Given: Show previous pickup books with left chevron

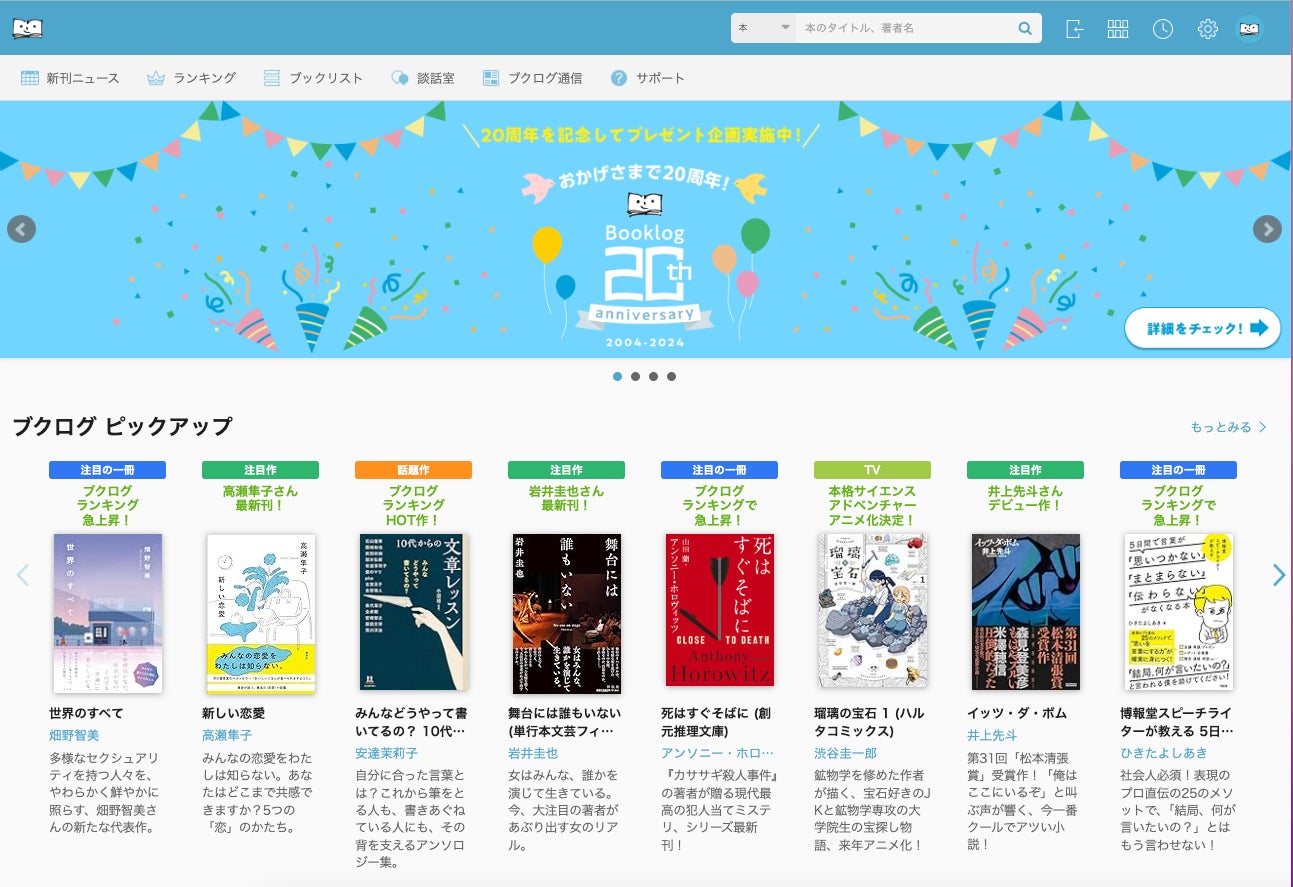Looking at the screenshot, I should pos(23,575).
